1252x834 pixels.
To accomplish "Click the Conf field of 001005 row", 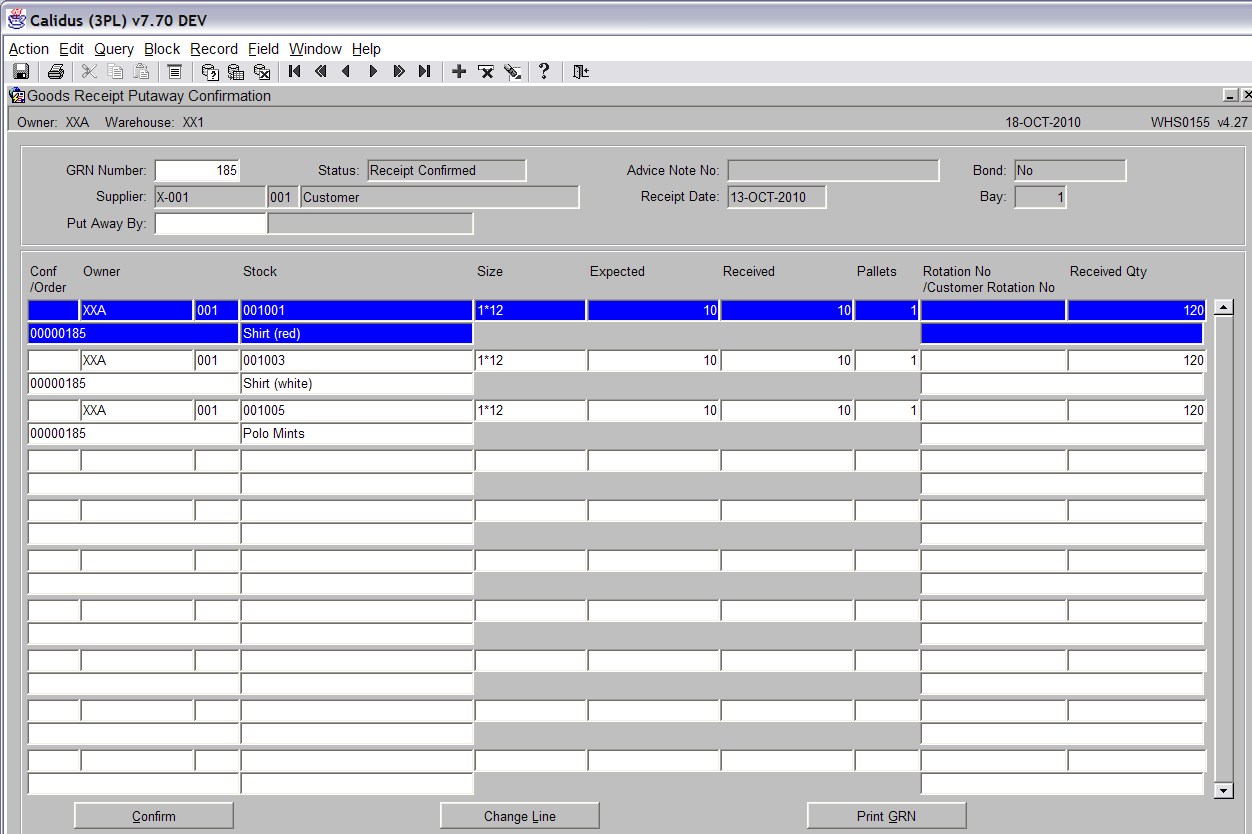I will point(54,410).
